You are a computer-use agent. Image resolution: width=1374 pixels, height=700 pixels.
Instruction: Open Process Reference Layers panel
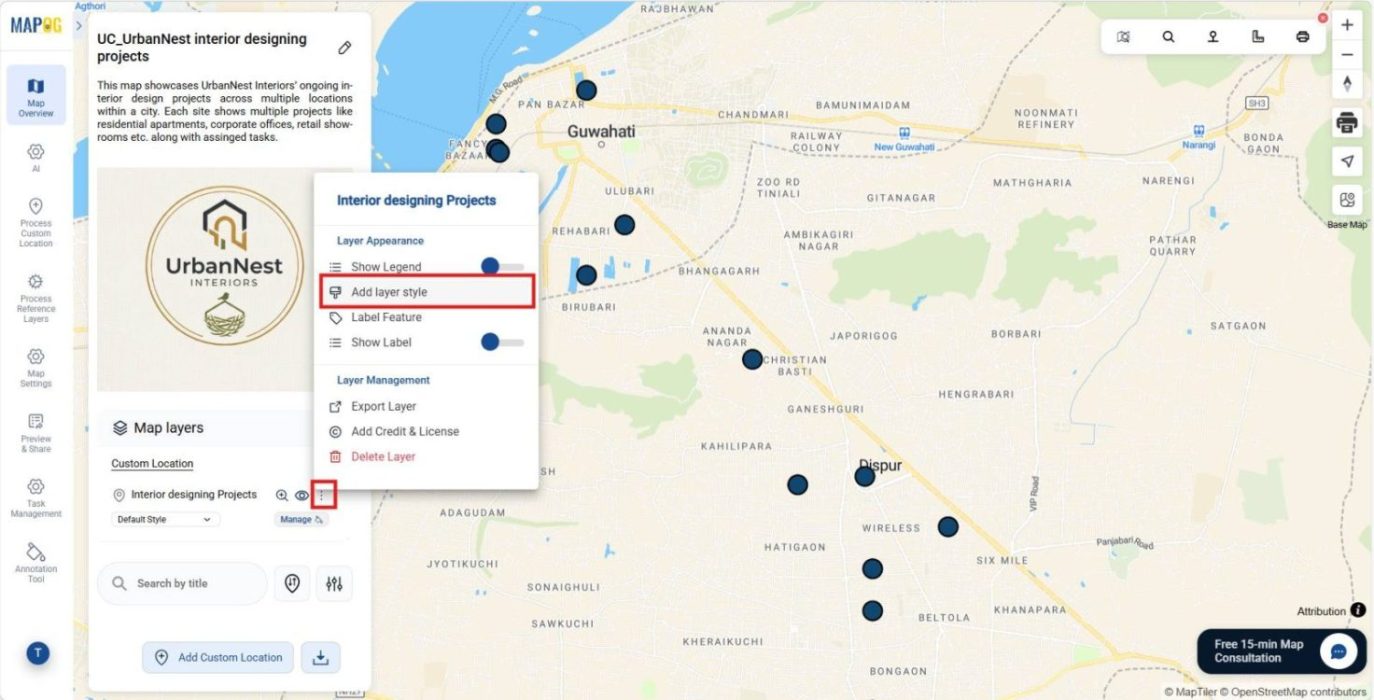36,296
